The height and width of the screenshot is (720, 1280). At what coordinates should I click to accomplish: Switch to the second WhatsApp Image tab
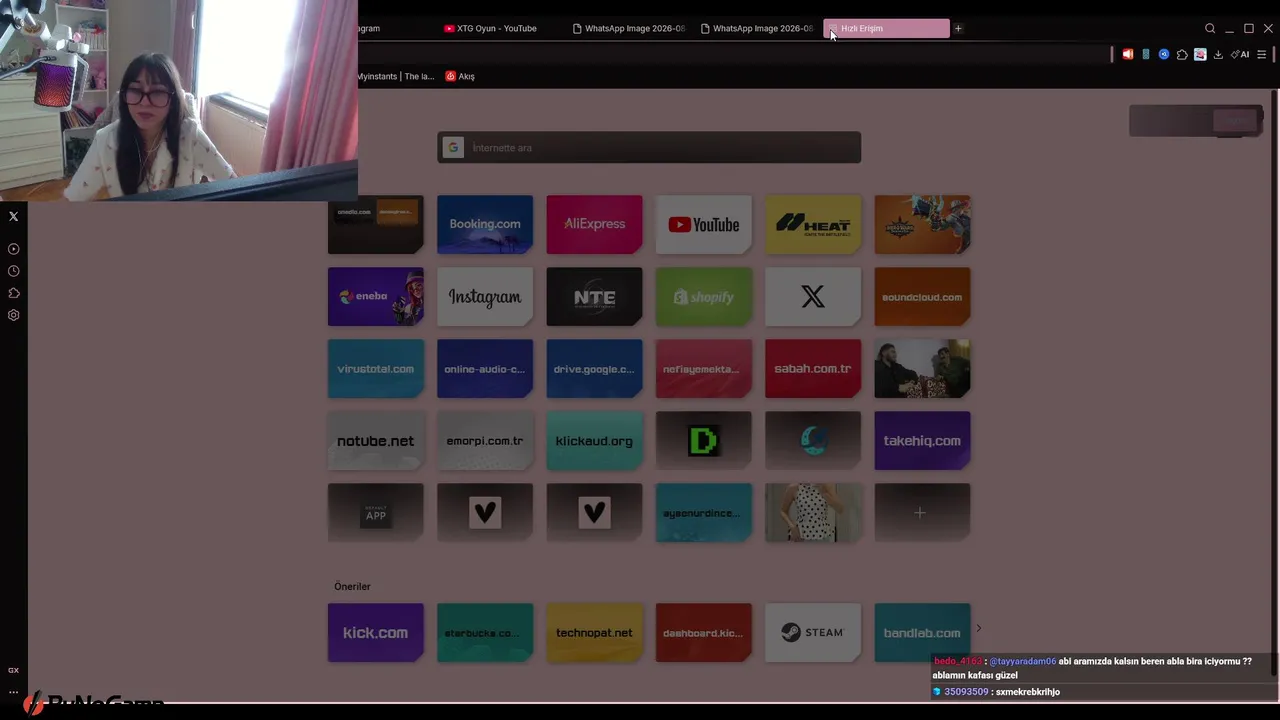coord(757,28)
